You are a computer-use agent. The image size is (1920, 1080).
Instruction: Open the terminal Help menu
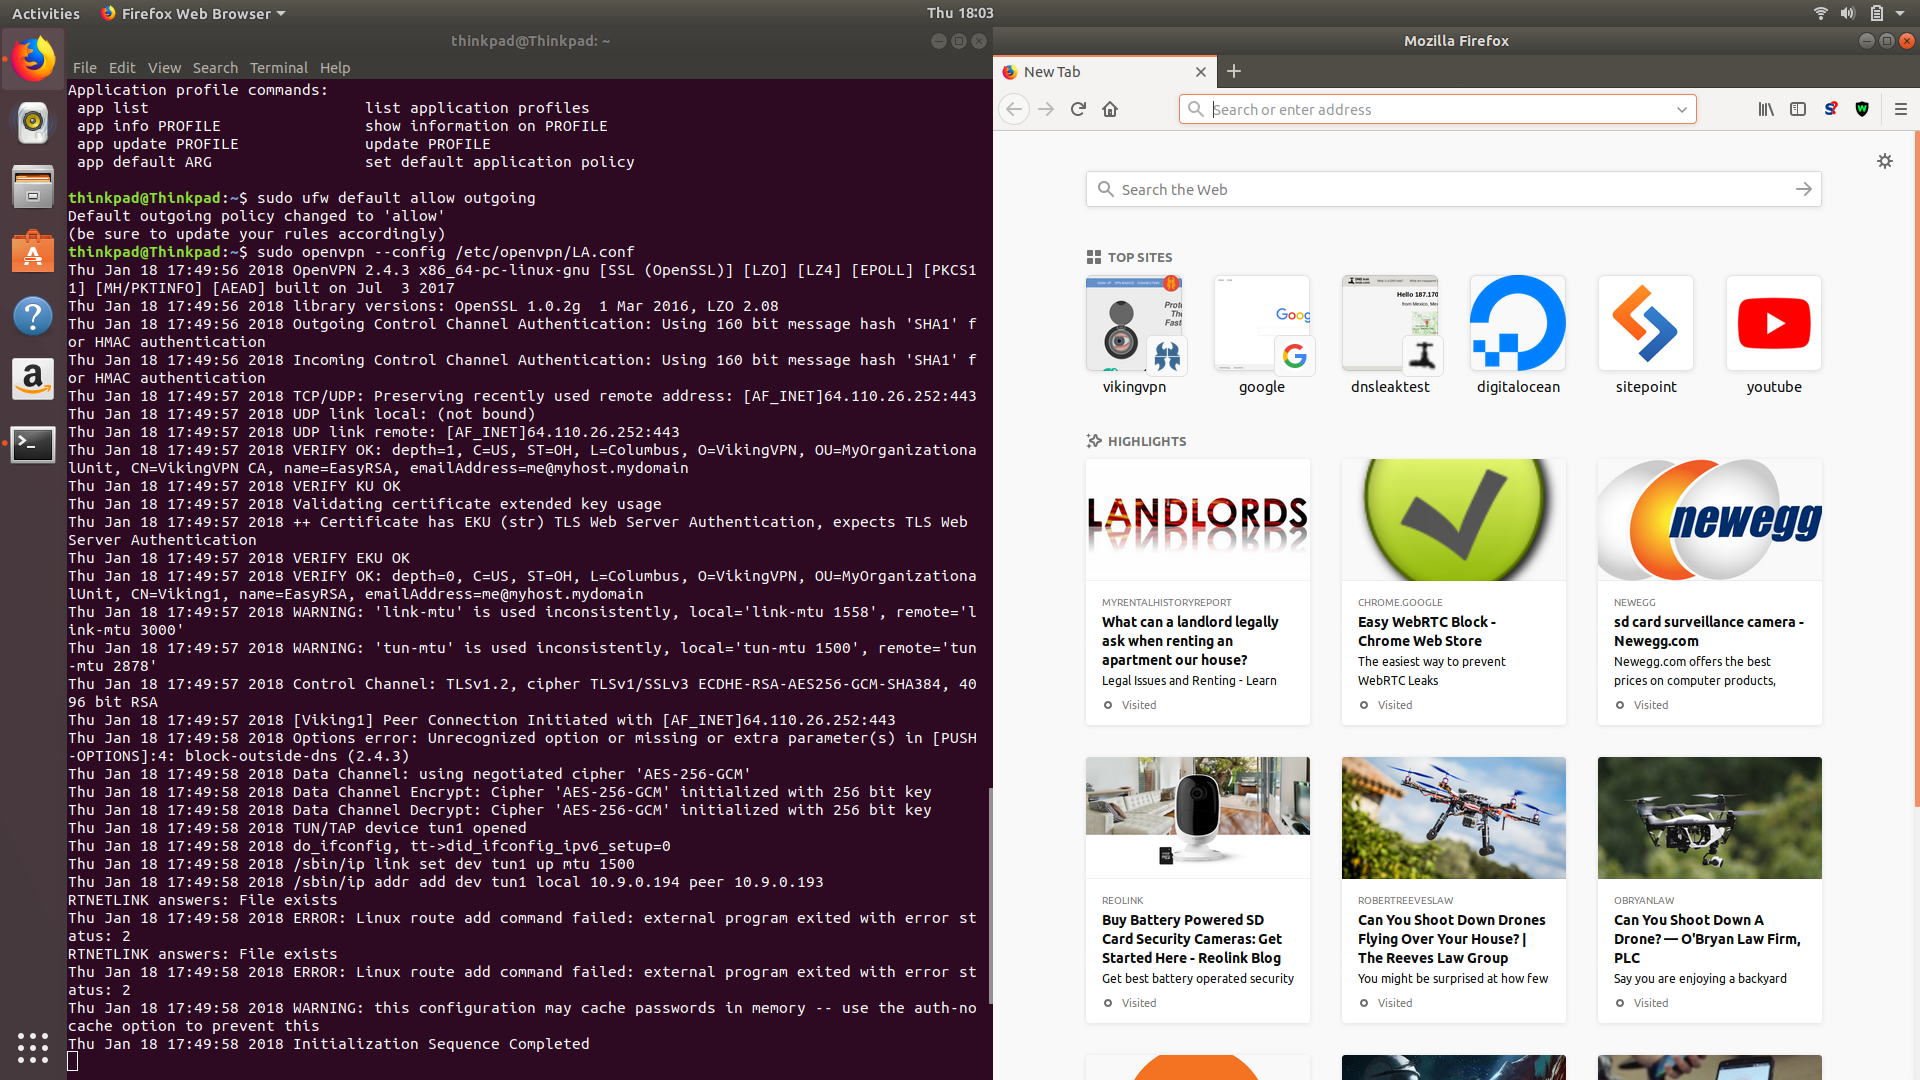[335, 68]
